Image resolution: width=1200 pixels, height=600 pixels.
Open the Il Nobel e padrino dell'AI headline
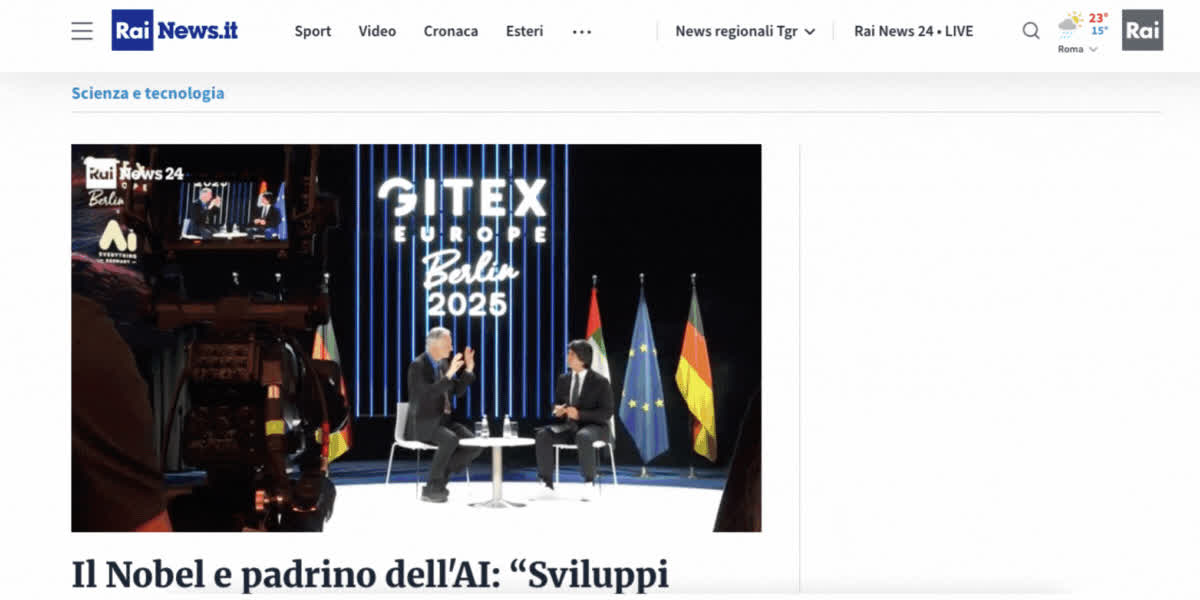[370, 575]
